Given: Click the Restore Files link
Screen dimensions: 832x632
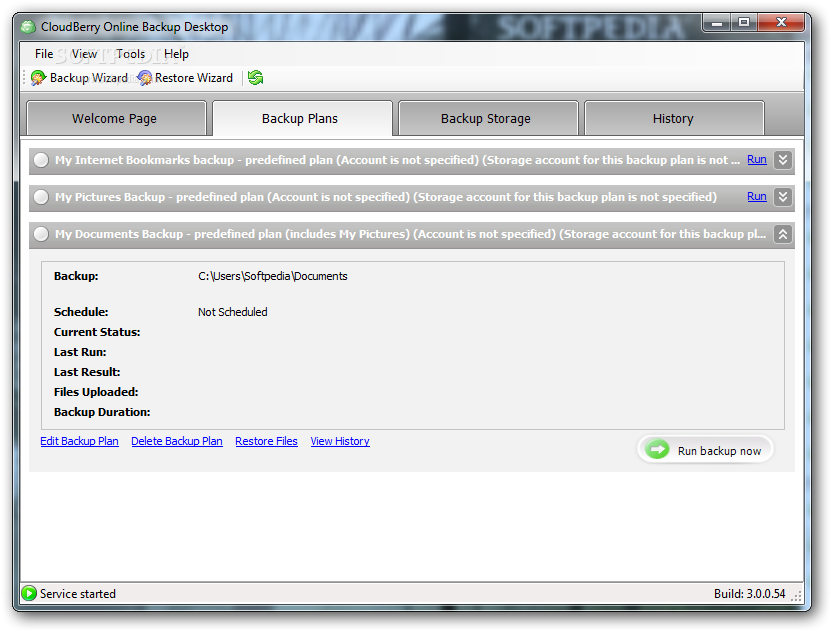Looking at the screenshot, I should coord(266,441).
